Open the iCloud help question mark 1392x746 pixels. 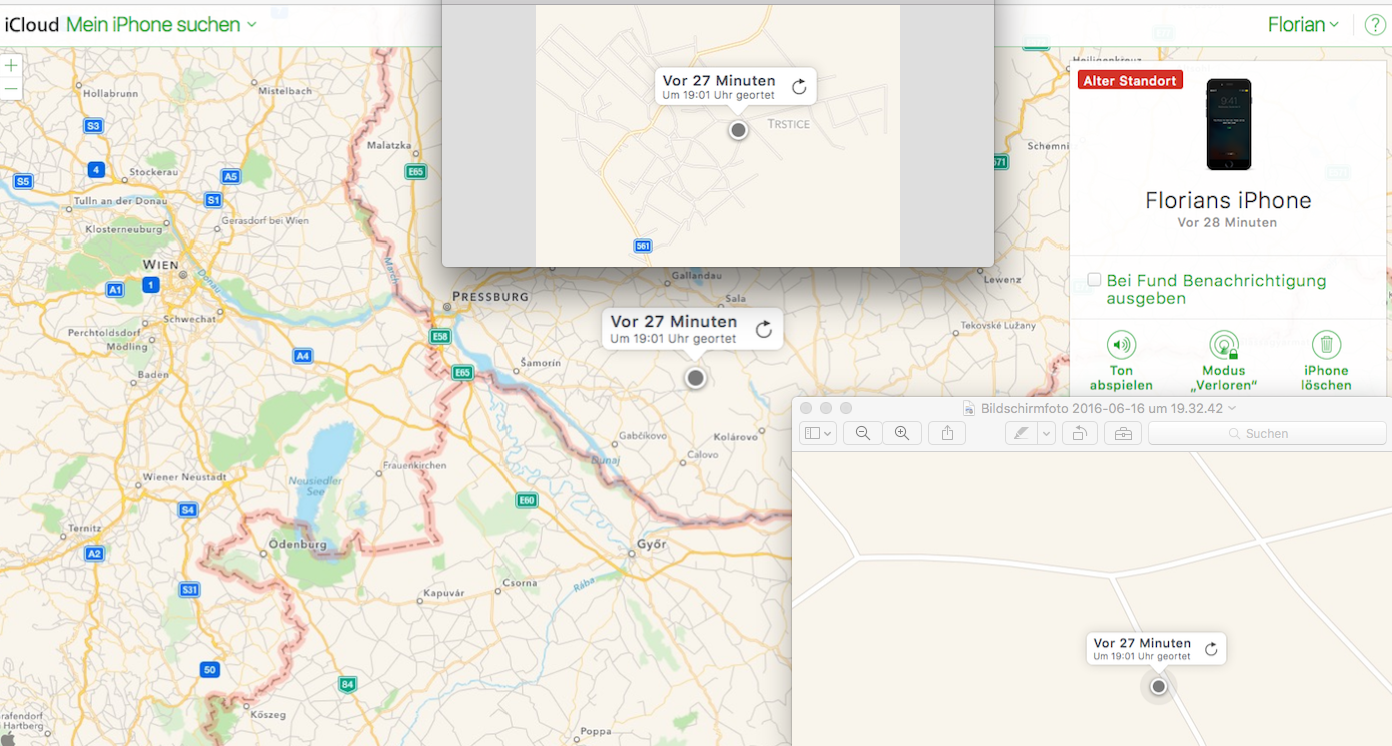(1374, 25)
